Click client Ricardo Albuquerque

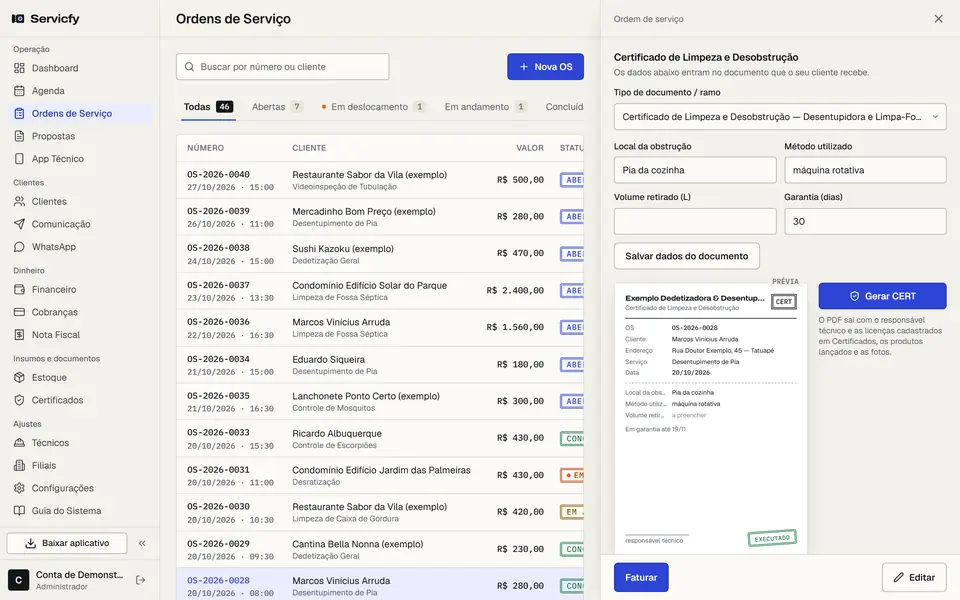[x=337, y=433]
